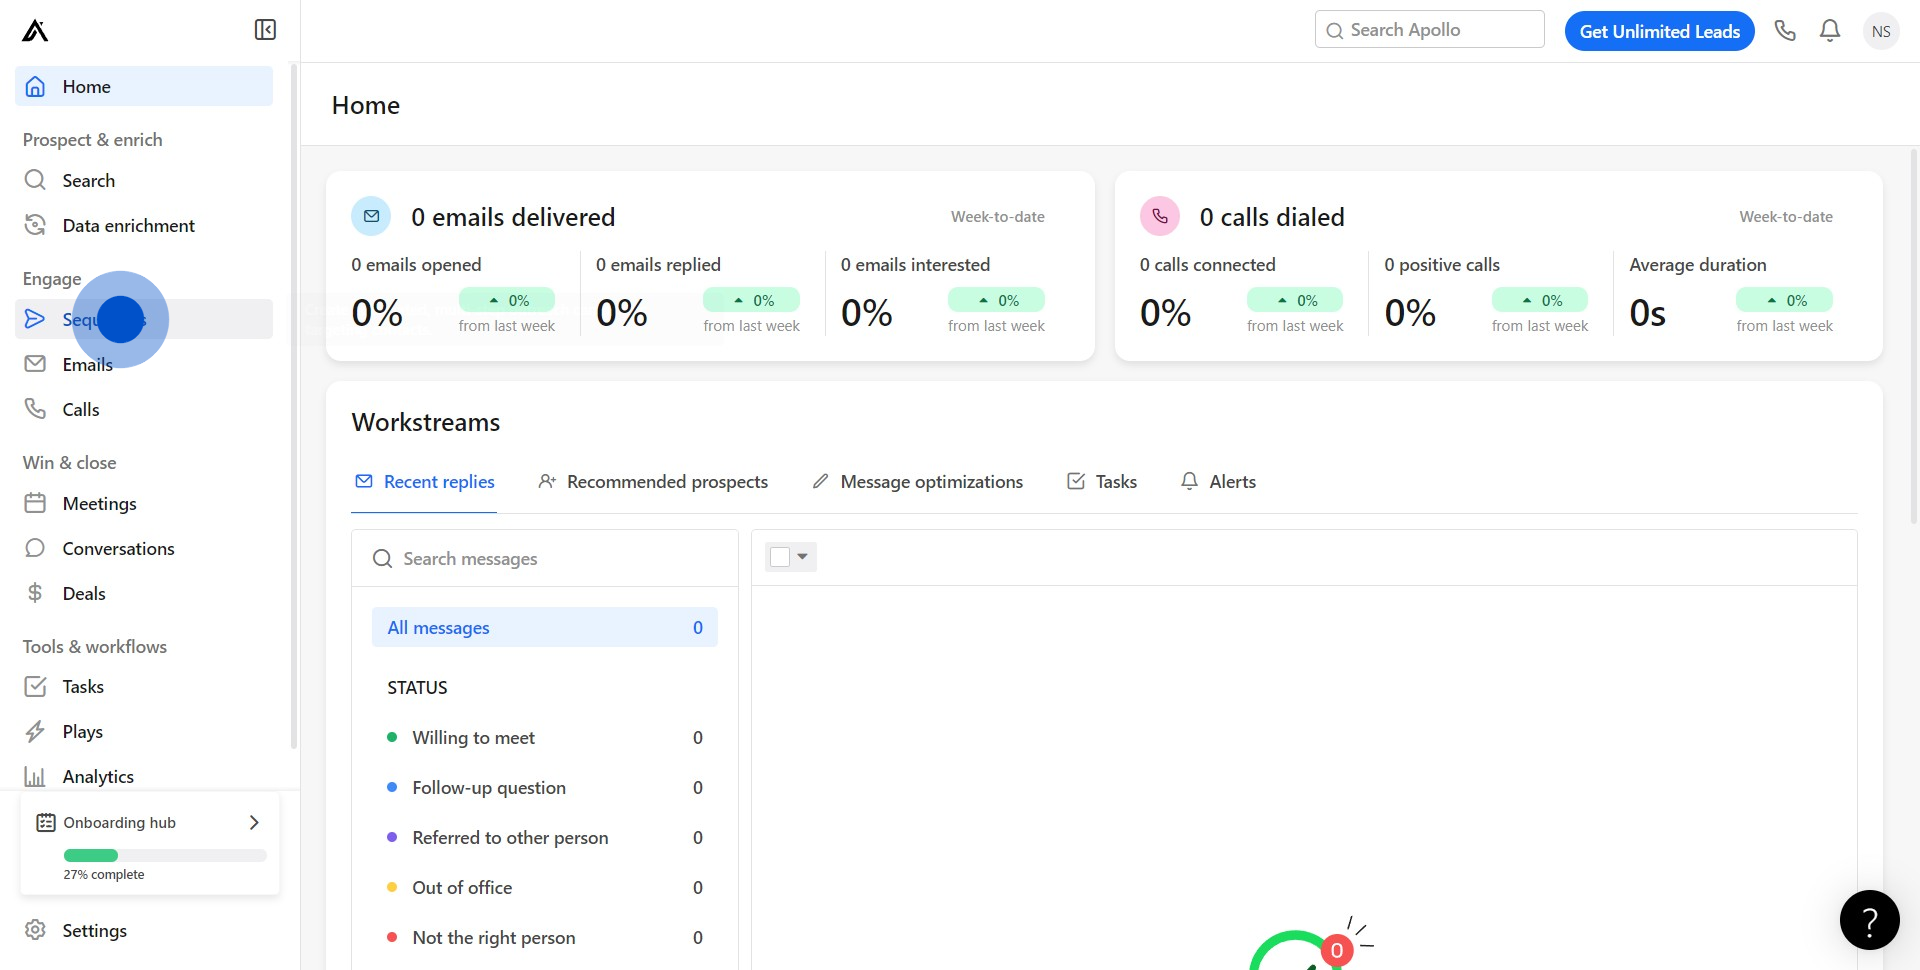The image size is (1920, 970).
Task: Open Data enrichment in sidebar
Action: 128,226
